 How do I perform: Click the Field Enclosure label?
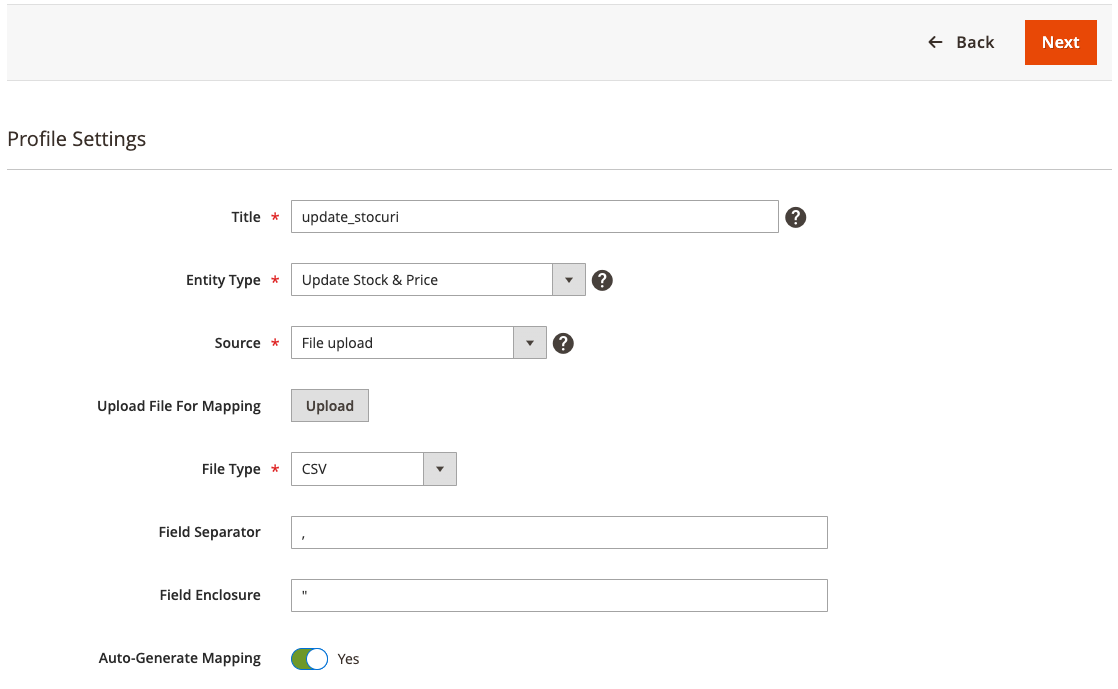210,595
